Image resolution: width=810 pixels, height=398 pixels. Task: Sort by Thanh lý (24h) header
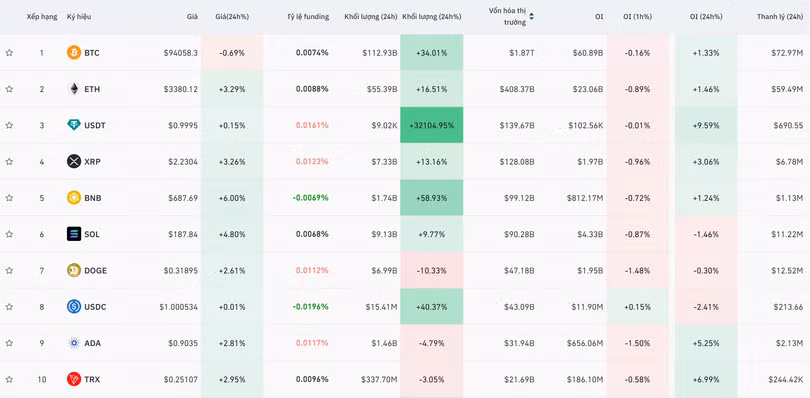tap(780, 17)
